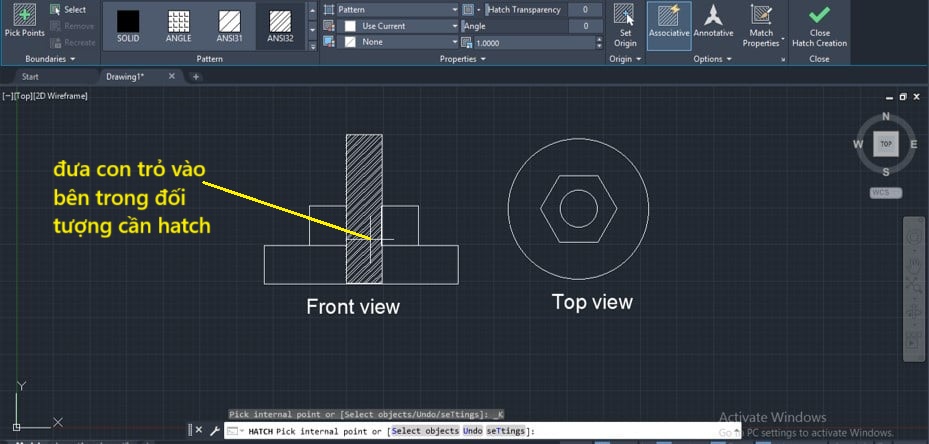Open command line customize wrench icon
Screen dimensions: 929x444
[215, 430]
